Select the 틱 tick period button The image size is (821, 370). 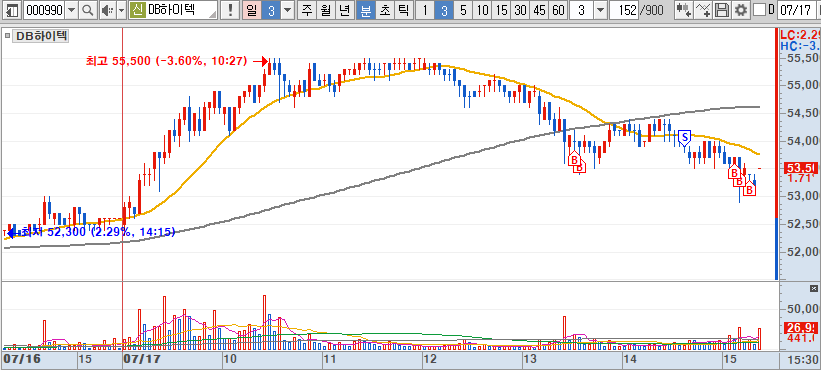tap(403, 10)
